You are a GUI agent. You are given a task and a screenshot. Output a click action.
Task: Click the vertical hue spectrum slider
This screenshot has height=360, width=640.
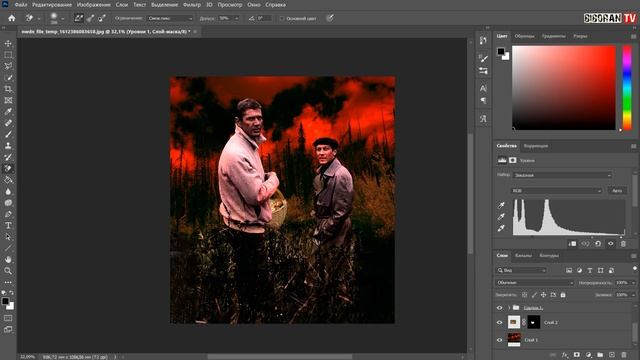click(x=627, y=88)
